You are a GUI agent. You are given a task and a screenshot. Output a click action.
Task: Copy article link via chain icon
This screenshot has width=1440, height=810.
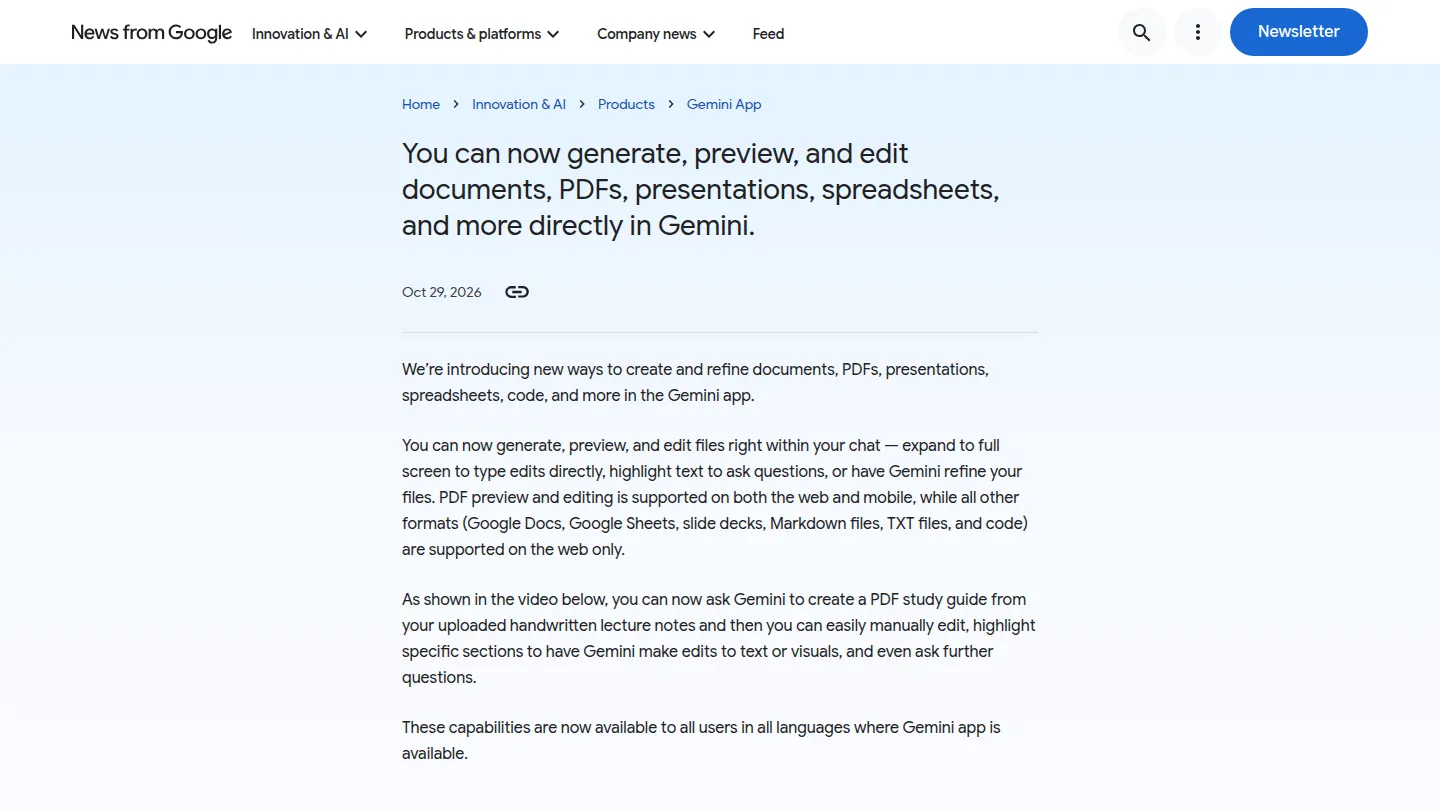coord(517,292)
